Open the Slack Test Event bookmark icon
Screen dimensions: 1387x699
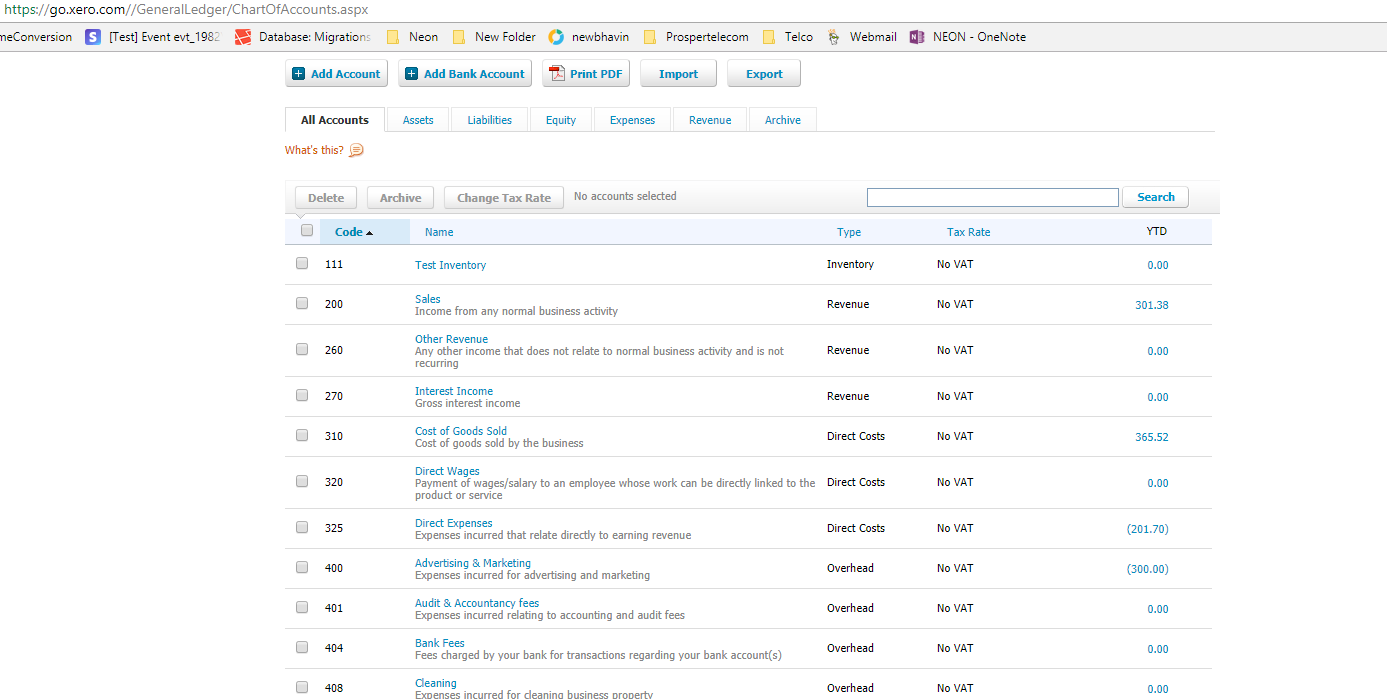(92, 36)
